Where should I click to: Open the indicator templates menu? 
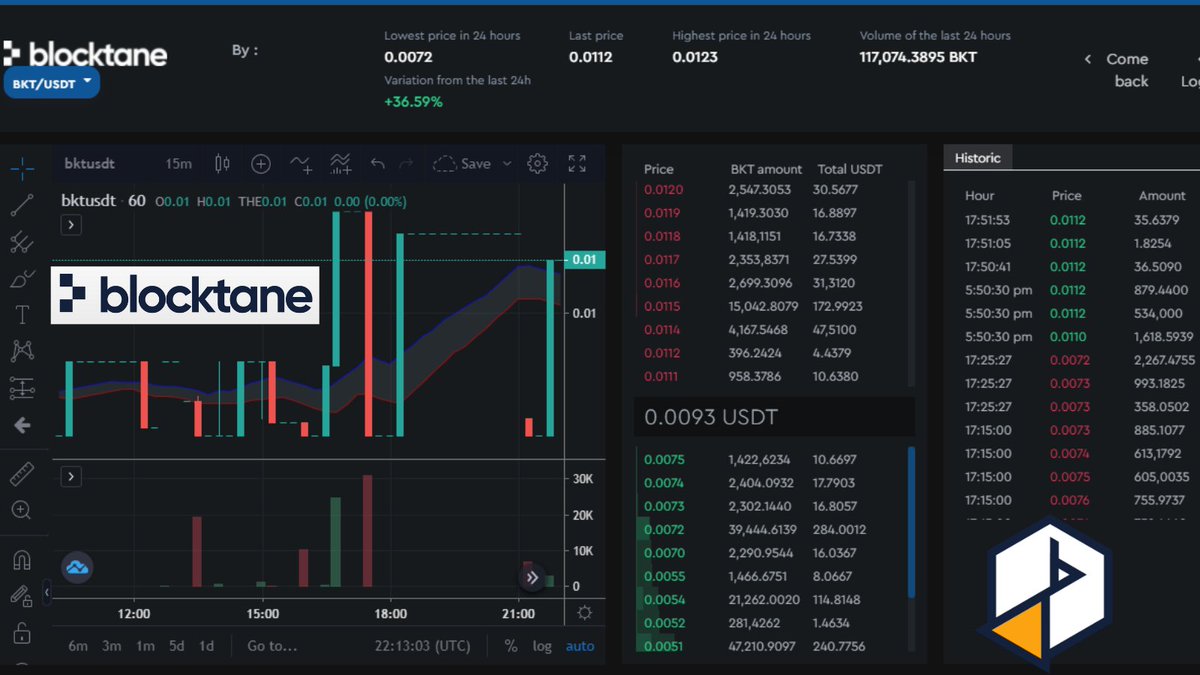[x=341, y=163]
